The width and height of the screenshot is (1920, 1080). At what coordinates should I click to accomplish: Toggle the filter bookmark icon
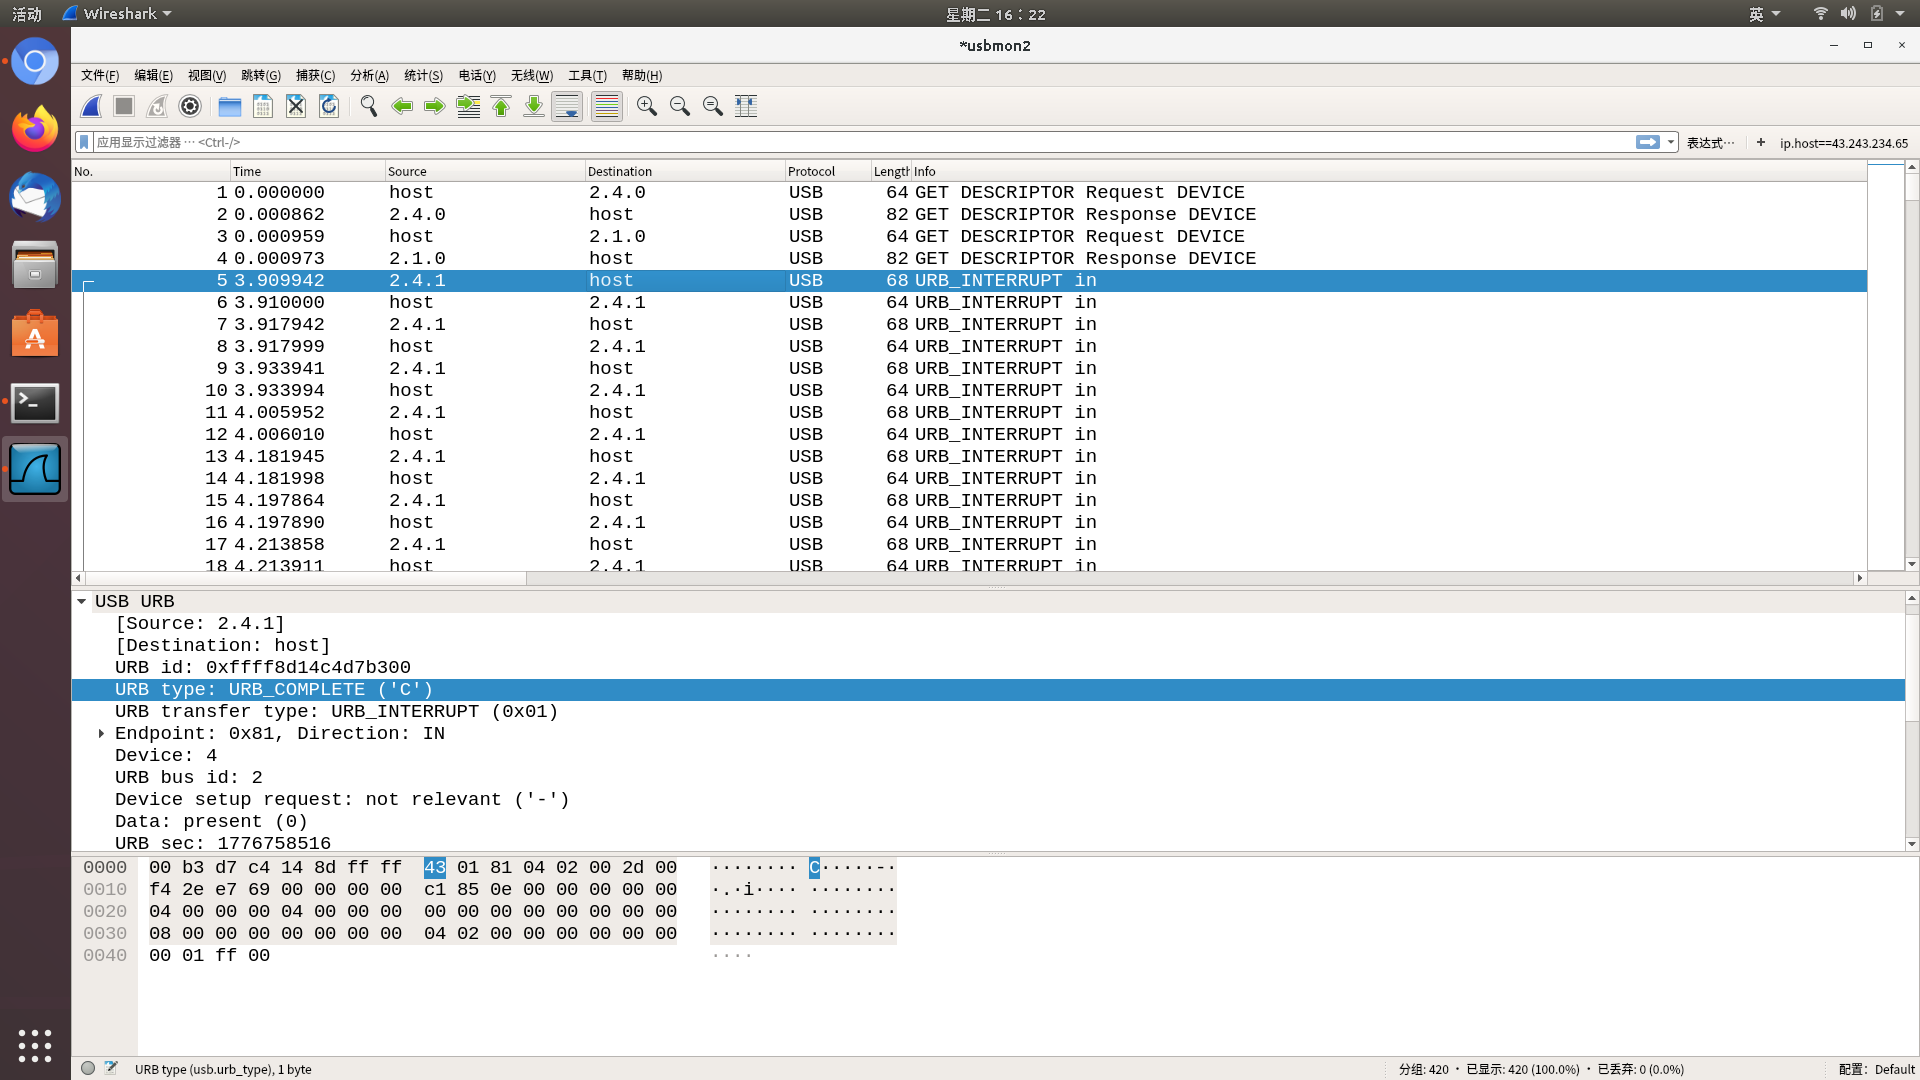tap(85, 142)
